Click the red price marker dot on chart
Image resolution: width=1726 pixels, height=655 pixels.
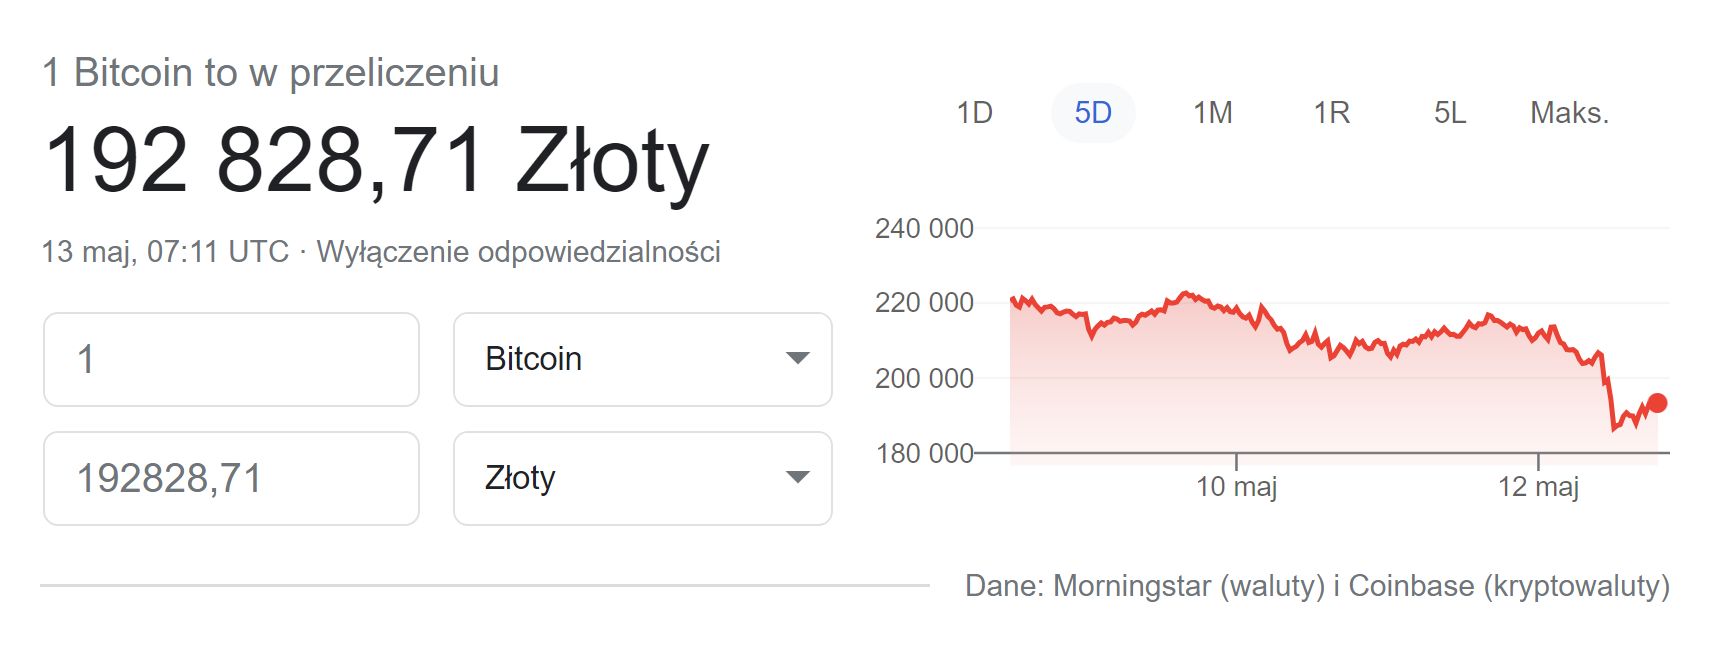pos(1657,401)
